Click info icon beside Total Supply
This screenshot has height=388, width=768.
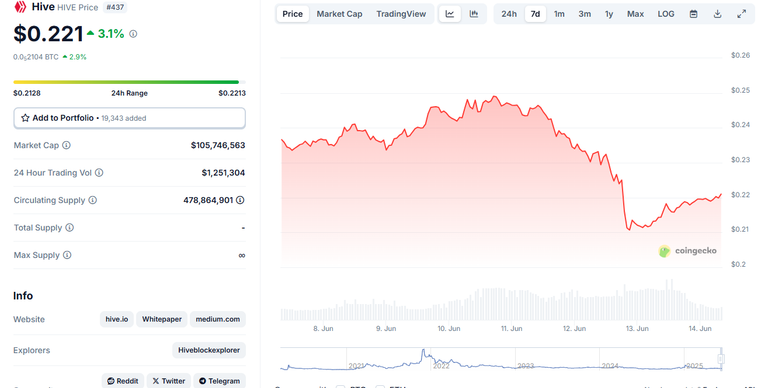[70, 227]
